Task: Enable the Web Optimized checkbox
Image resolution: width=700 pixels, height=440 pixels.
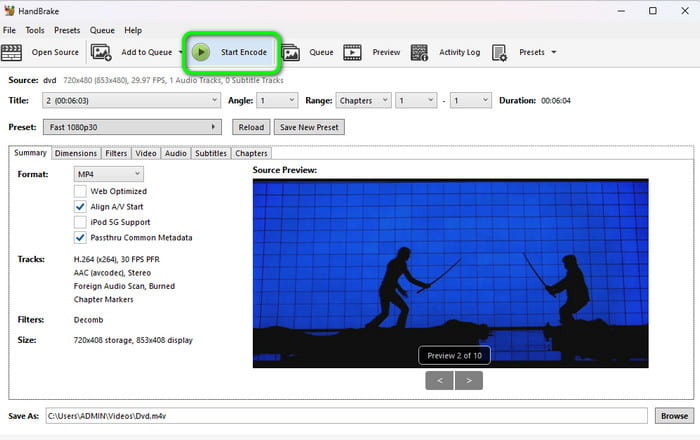Action: coord(80,191)
